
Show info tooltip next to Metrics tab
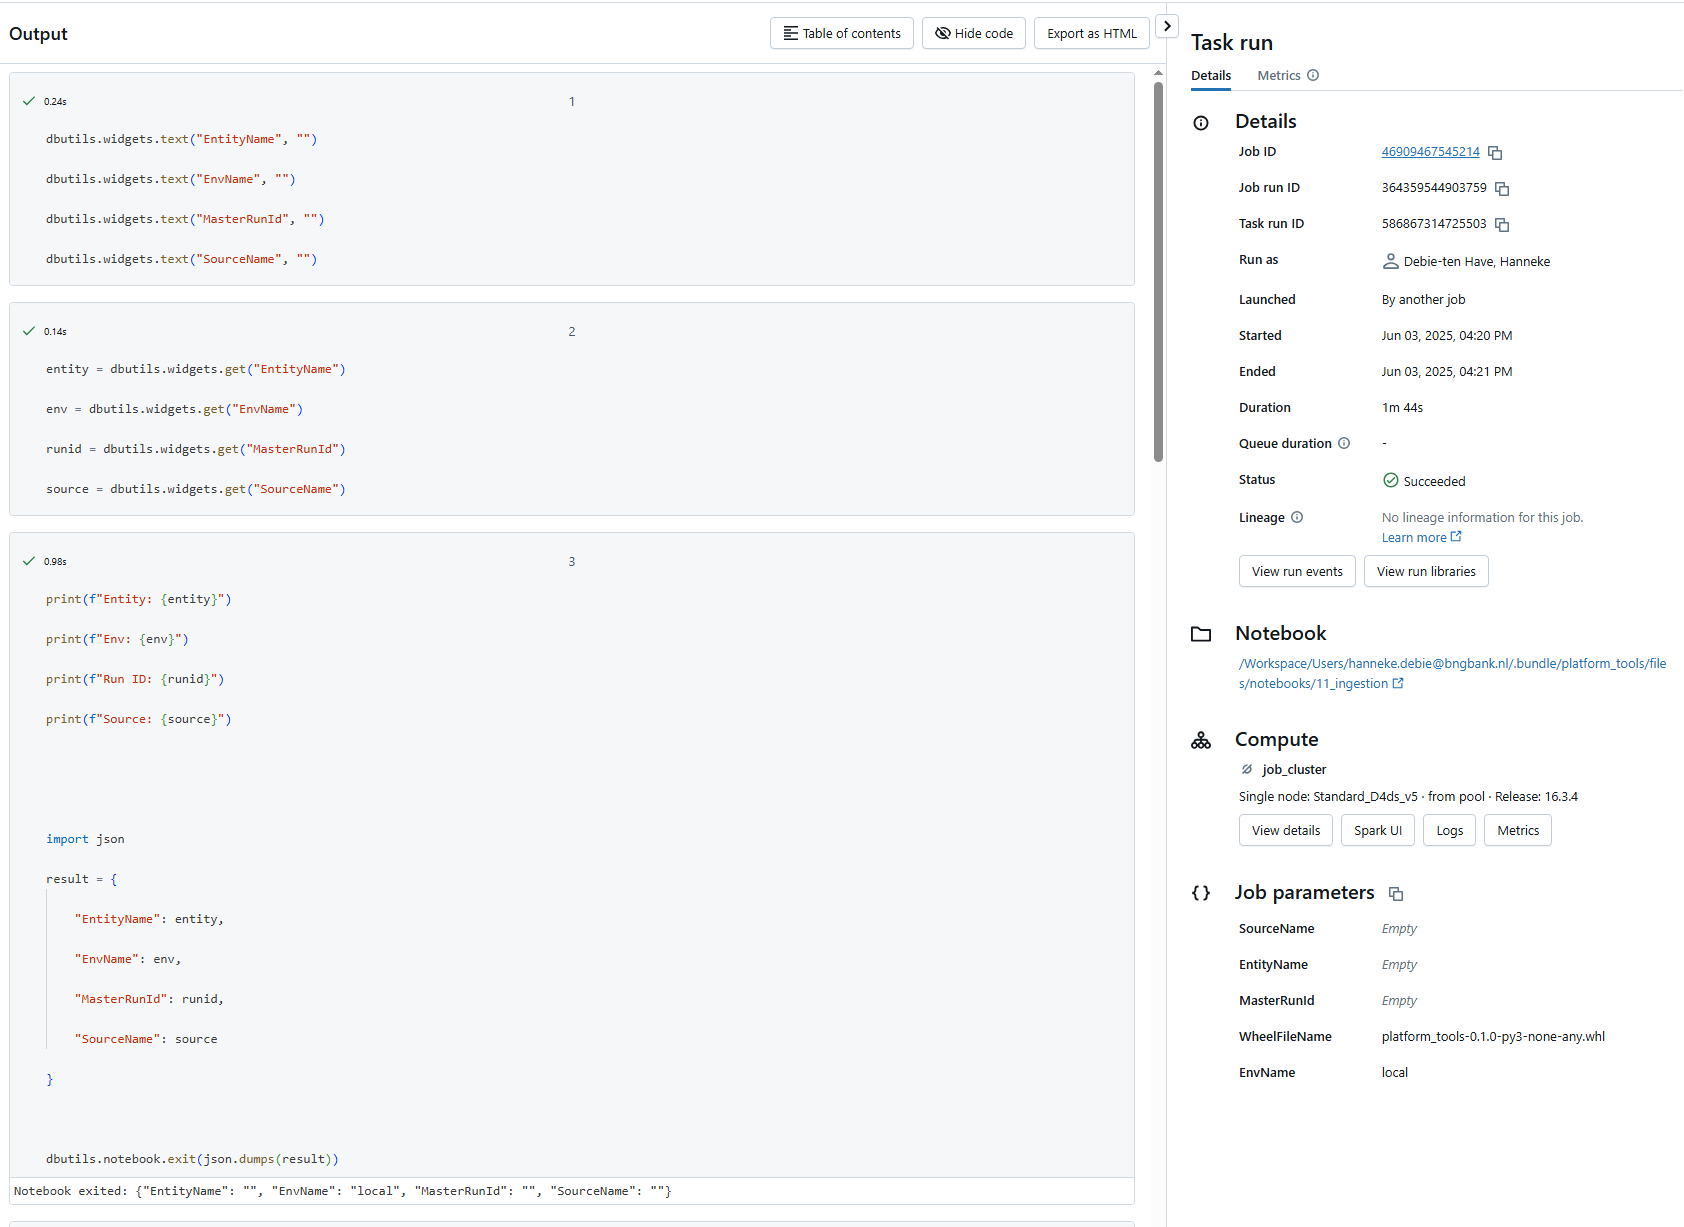tap(1313, 75)
